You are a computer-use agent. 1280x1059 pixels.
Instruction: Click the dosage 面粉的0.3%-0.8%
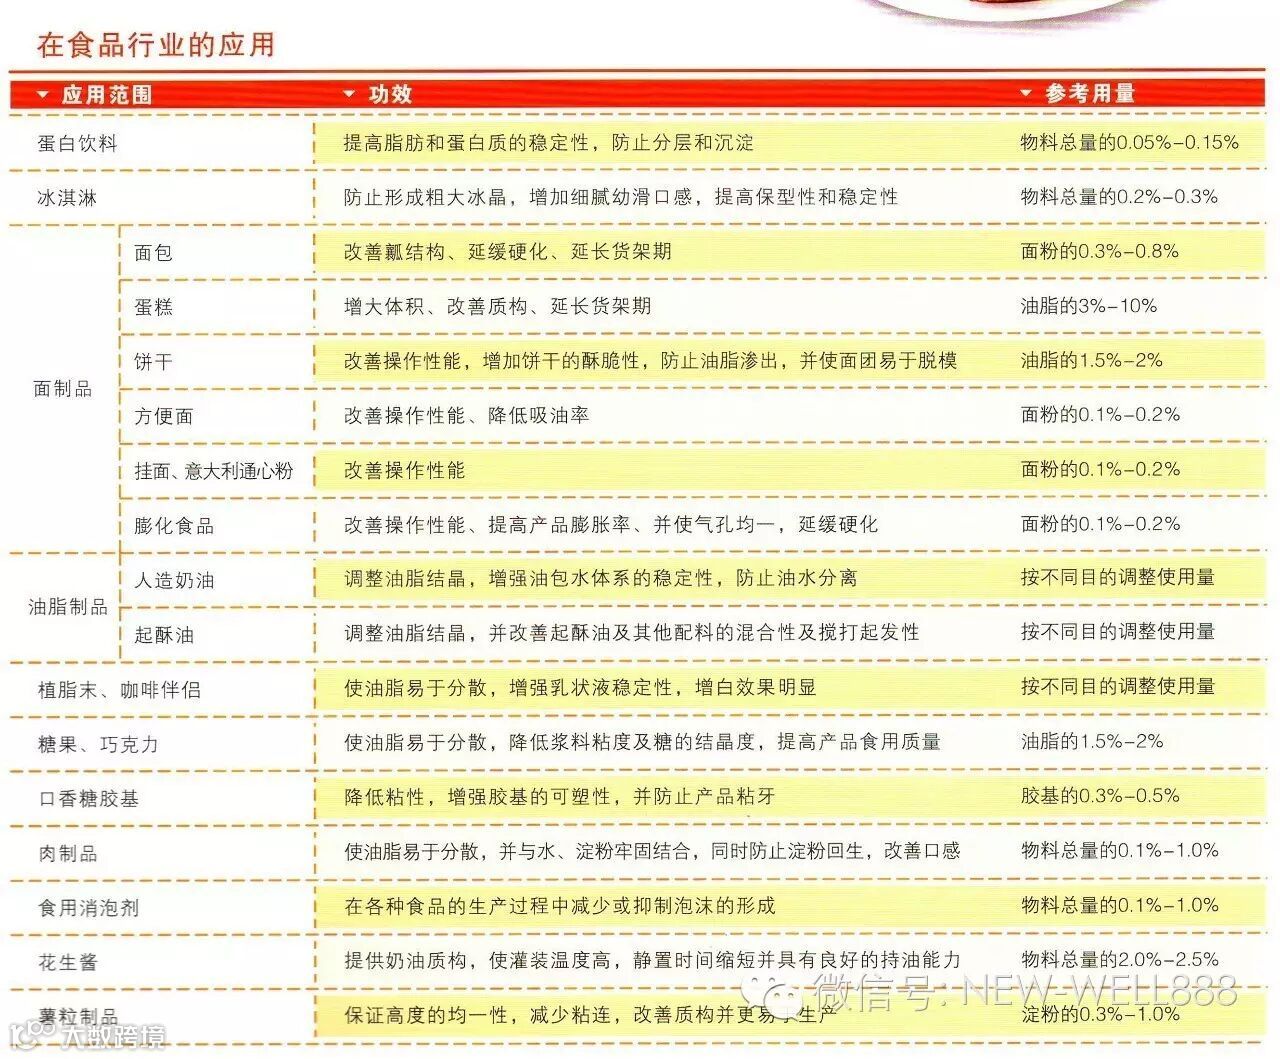click(x=1099, y=251)
